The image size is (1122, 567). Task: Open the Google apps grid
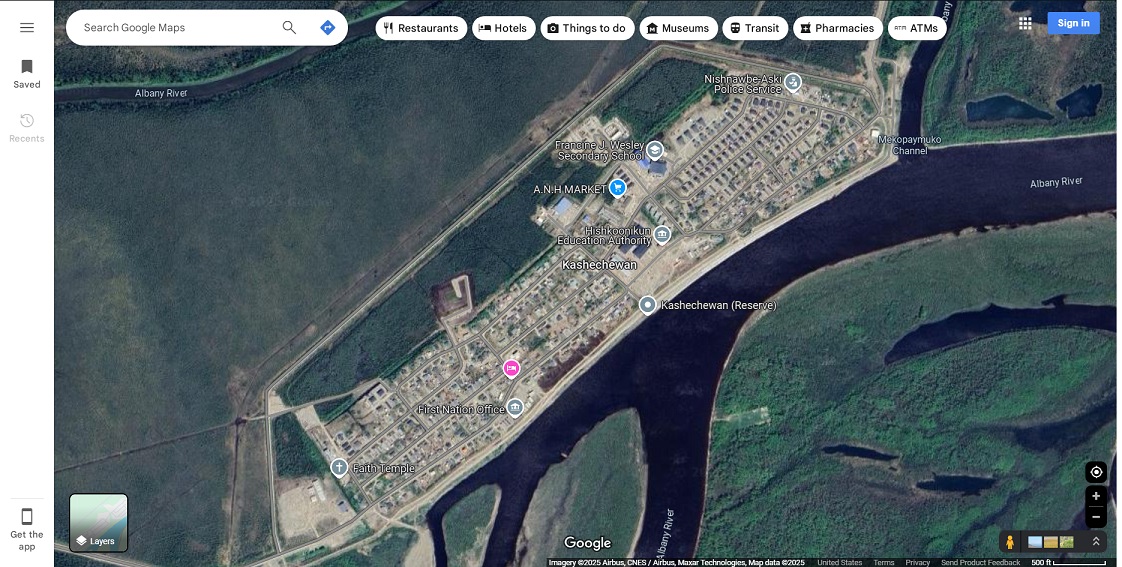[x=1025, y=23]
